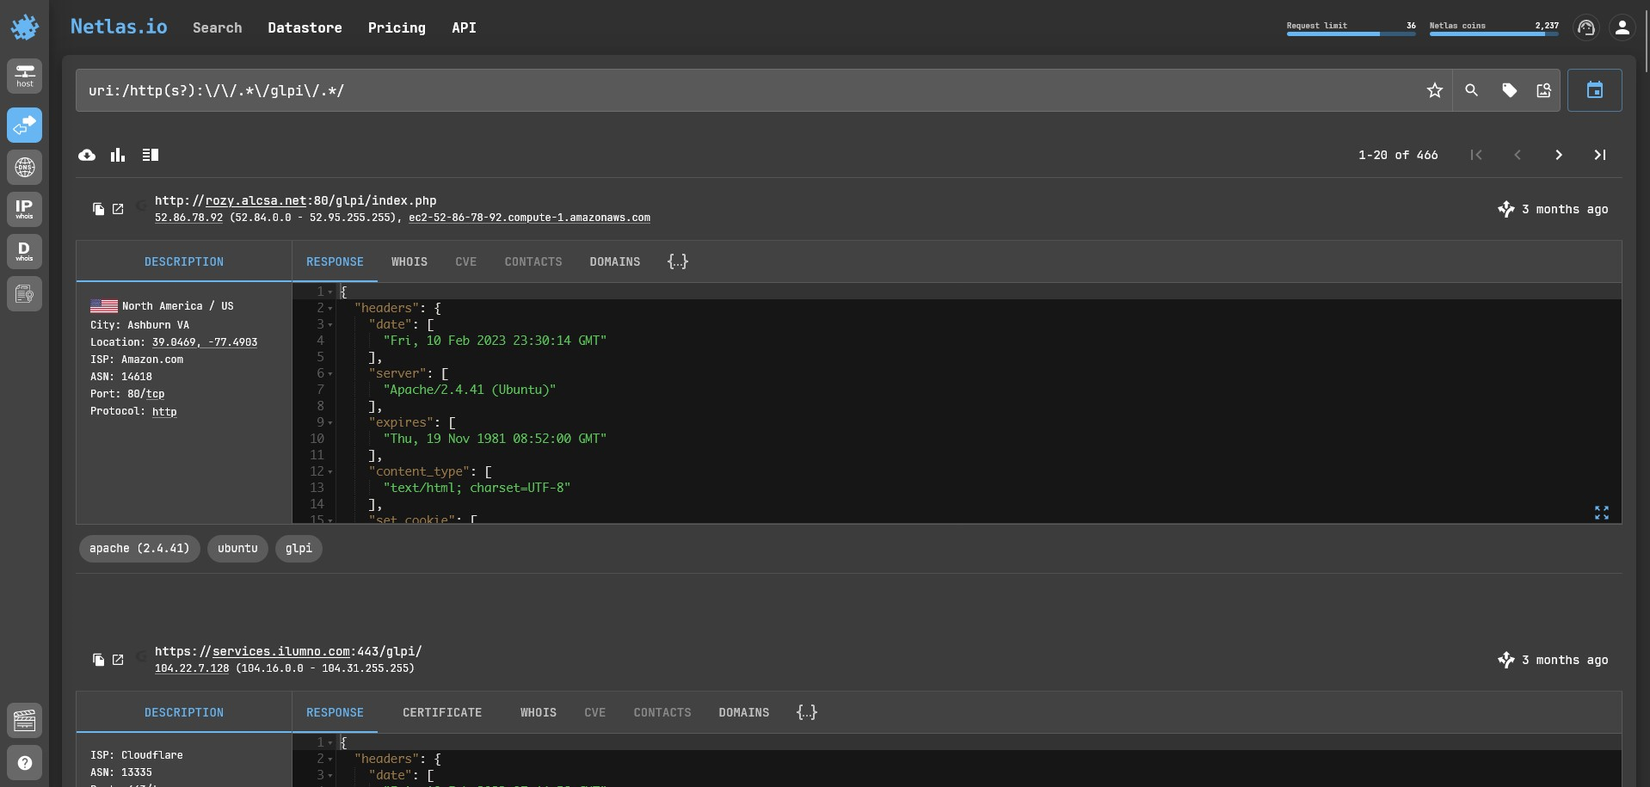Click the Request limit progress bar
Screen dimensions: 1650x787
point(1351,34)
